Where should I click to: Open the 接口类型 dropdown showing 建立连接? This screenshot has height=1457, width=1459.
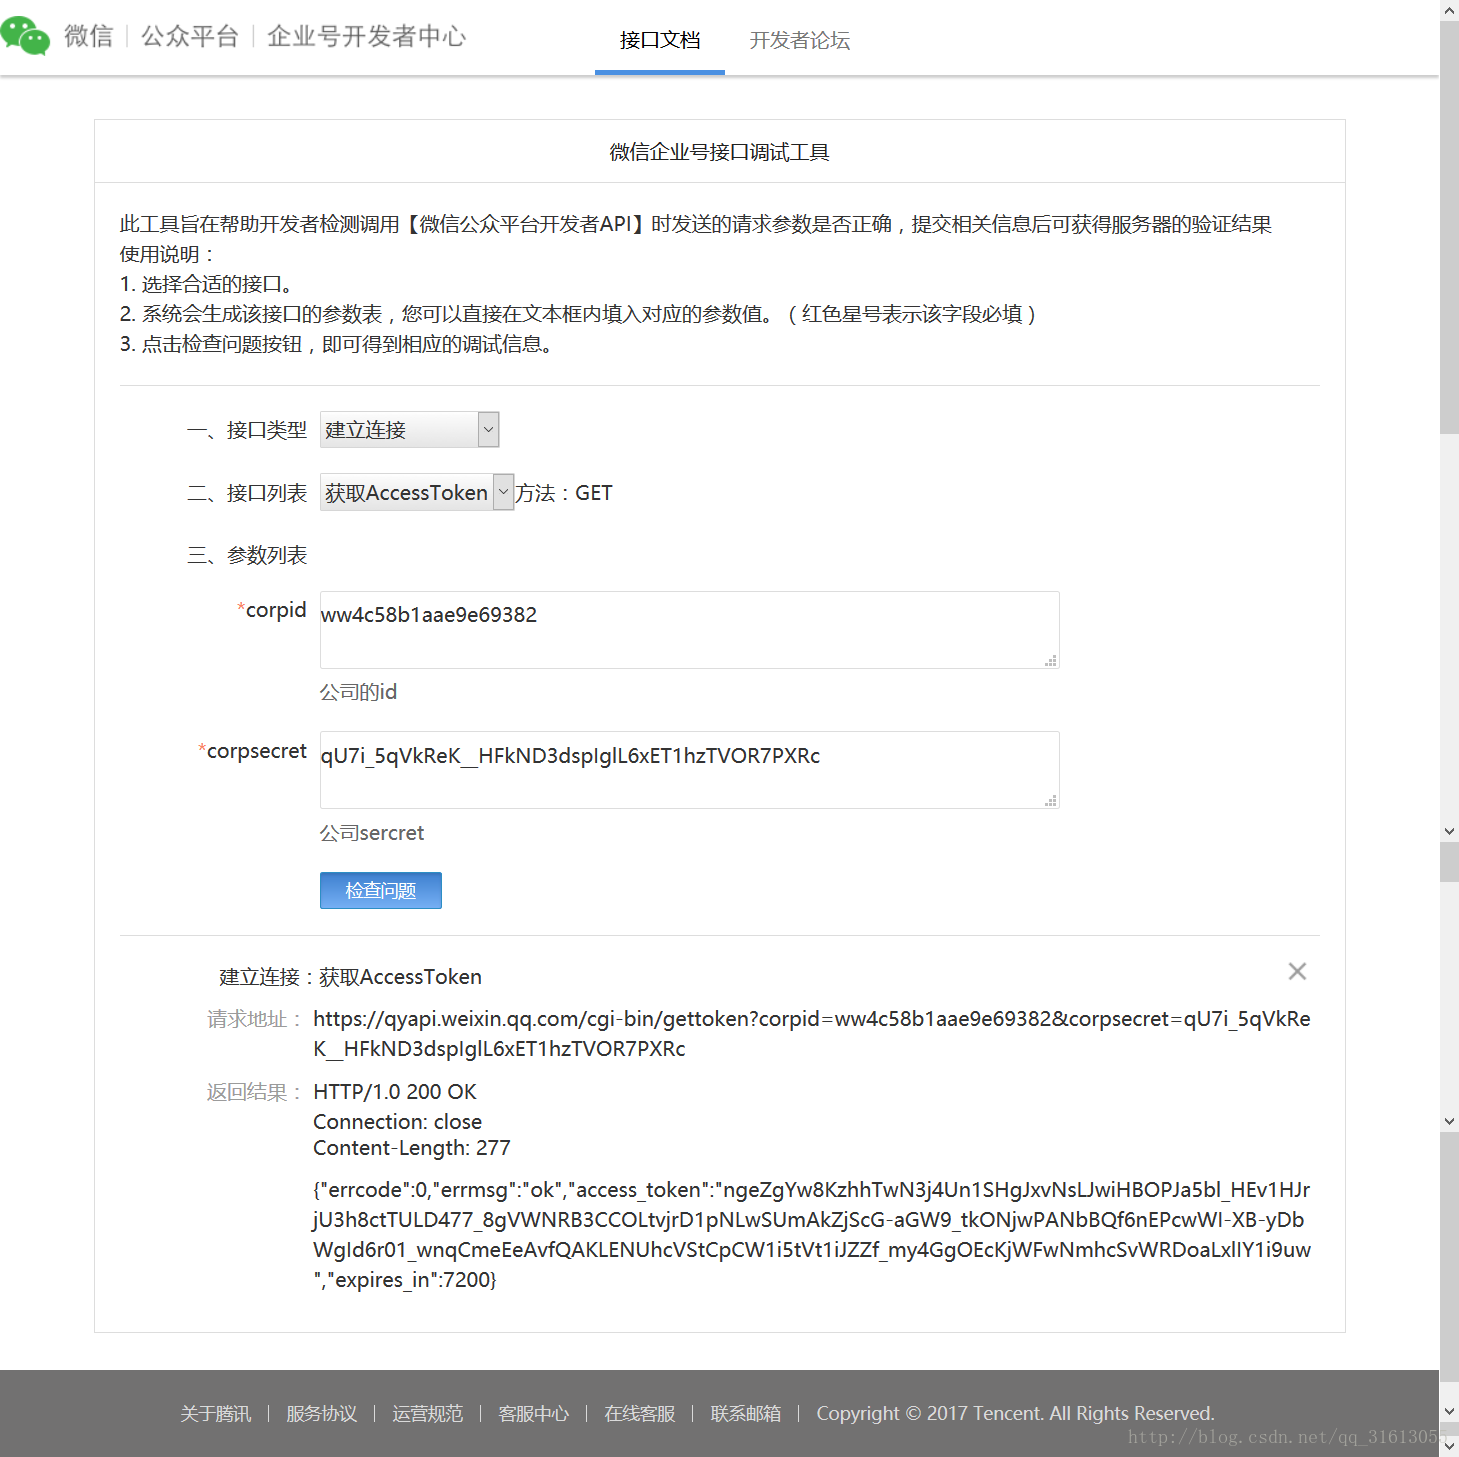[x=409, y=430]
